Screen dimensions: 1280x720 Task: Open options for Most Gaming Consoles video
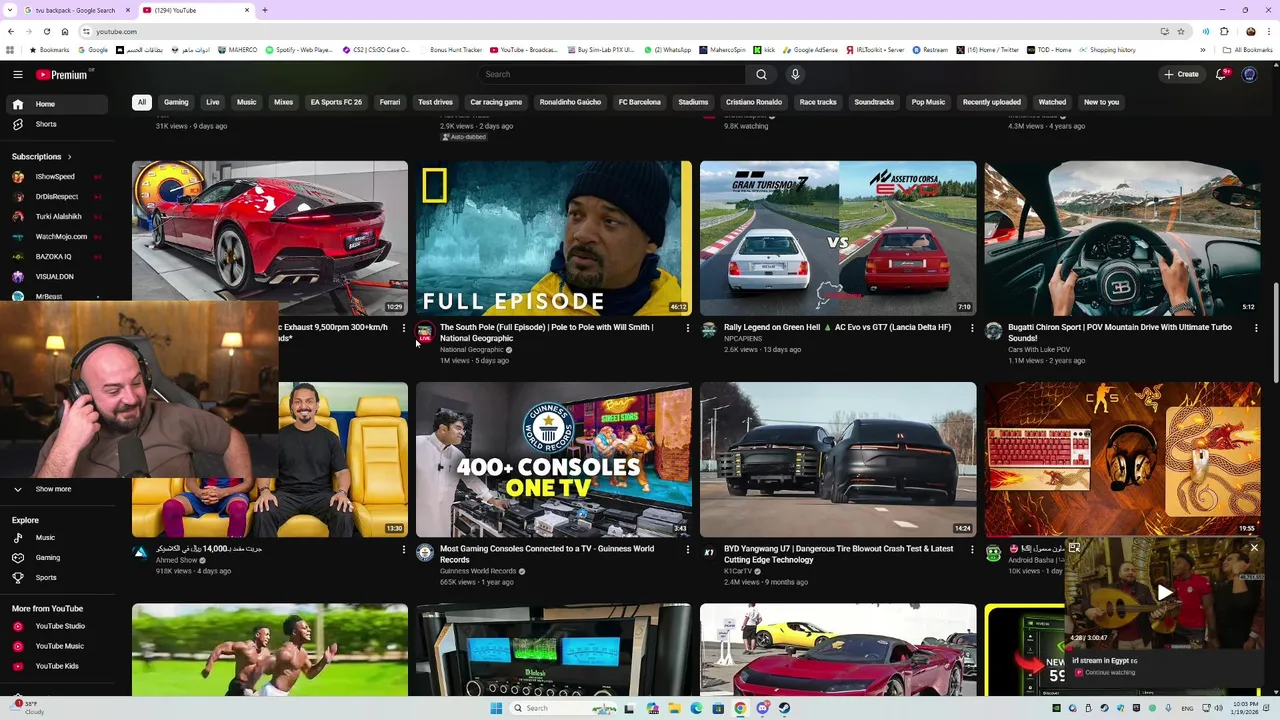click(x=688, y=550)
